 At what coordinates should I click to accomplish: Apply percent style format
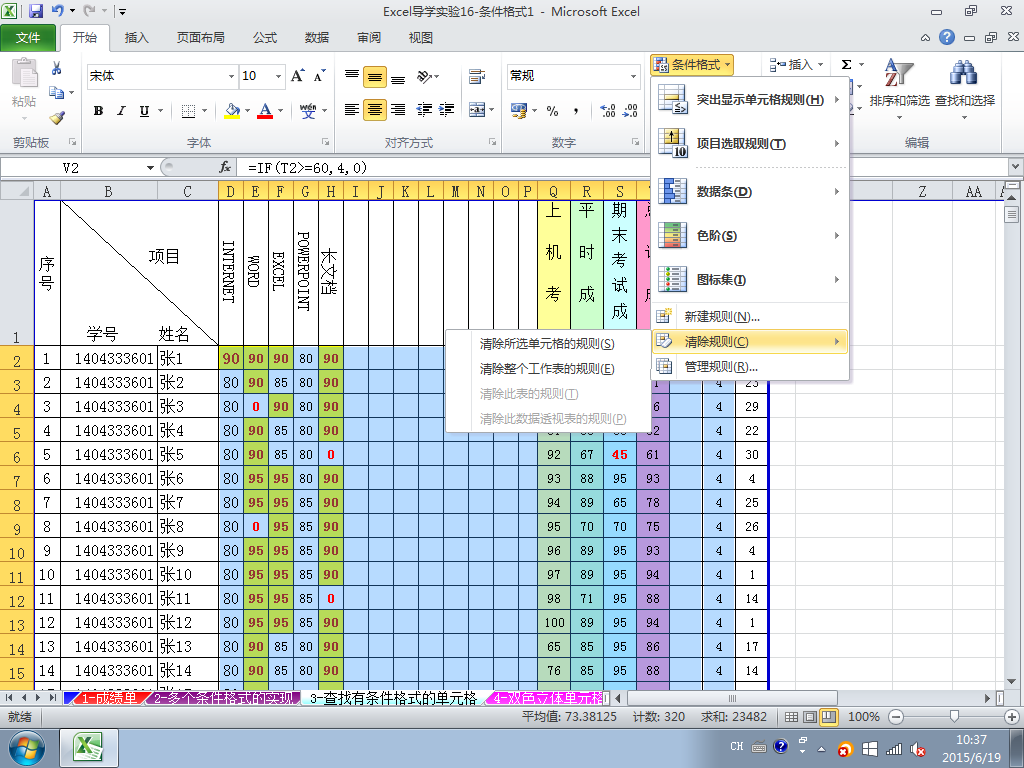[552, 111]
